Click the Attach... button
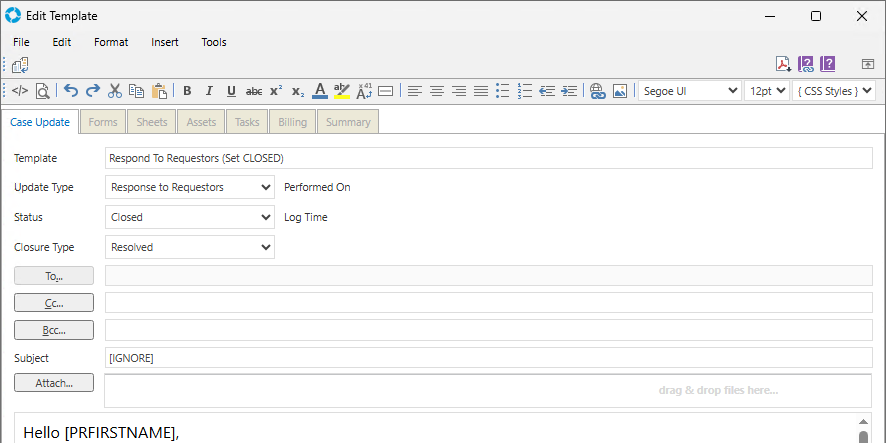886x443 pixels. (x=54, y=383)
